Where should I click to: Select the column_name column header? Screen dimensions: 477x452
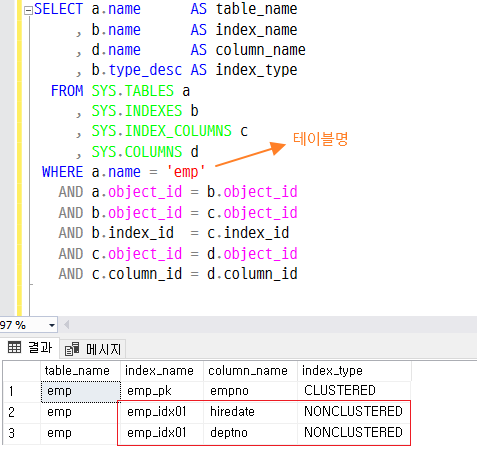(250, 371)
